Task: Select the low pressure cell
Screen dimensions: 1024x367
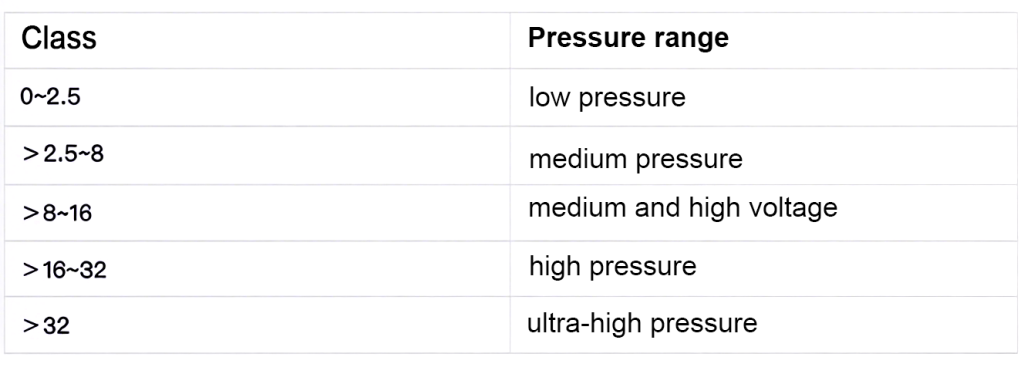Action: [x=763, y=97]
